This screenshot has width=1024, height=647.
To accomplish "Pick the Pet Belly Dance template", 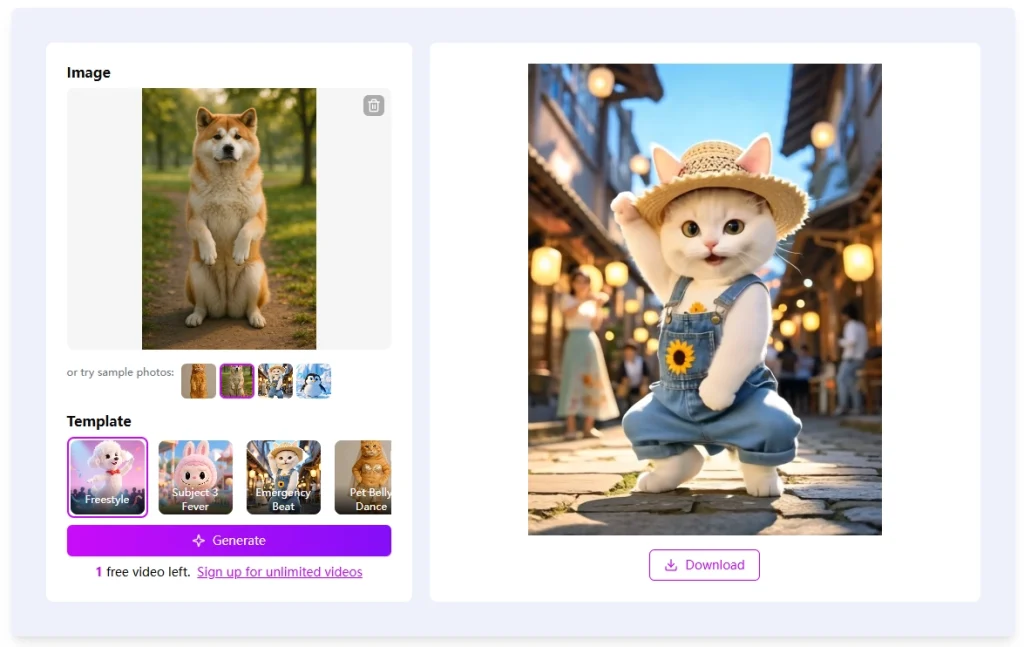I will [x=363, y=477].
